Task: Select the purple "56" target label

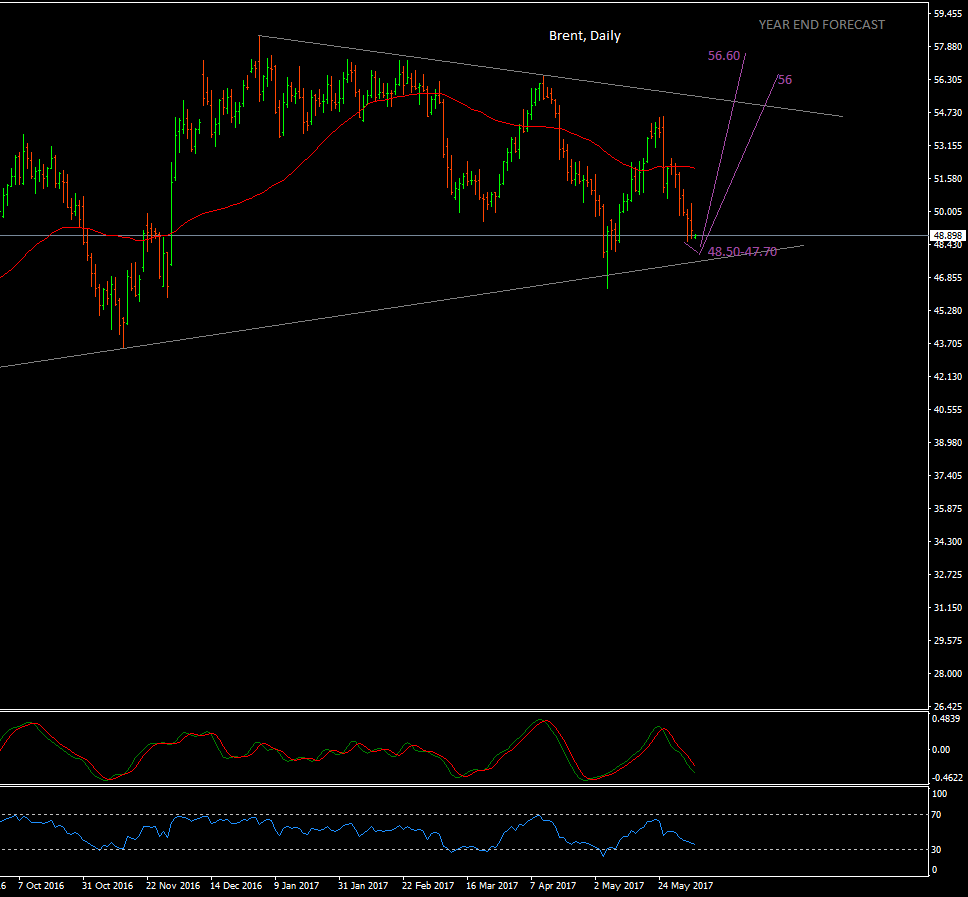Action: (x=784, y=79)
